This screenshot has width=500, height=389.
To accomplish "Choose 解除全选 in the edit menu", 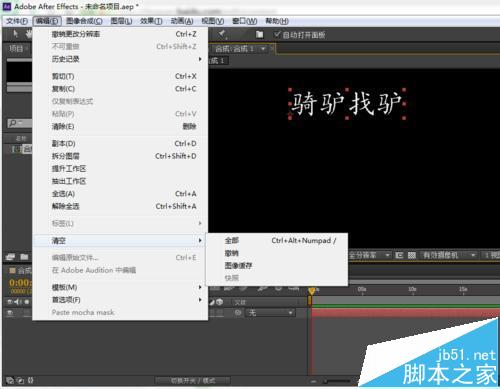I will coord(120,206).
